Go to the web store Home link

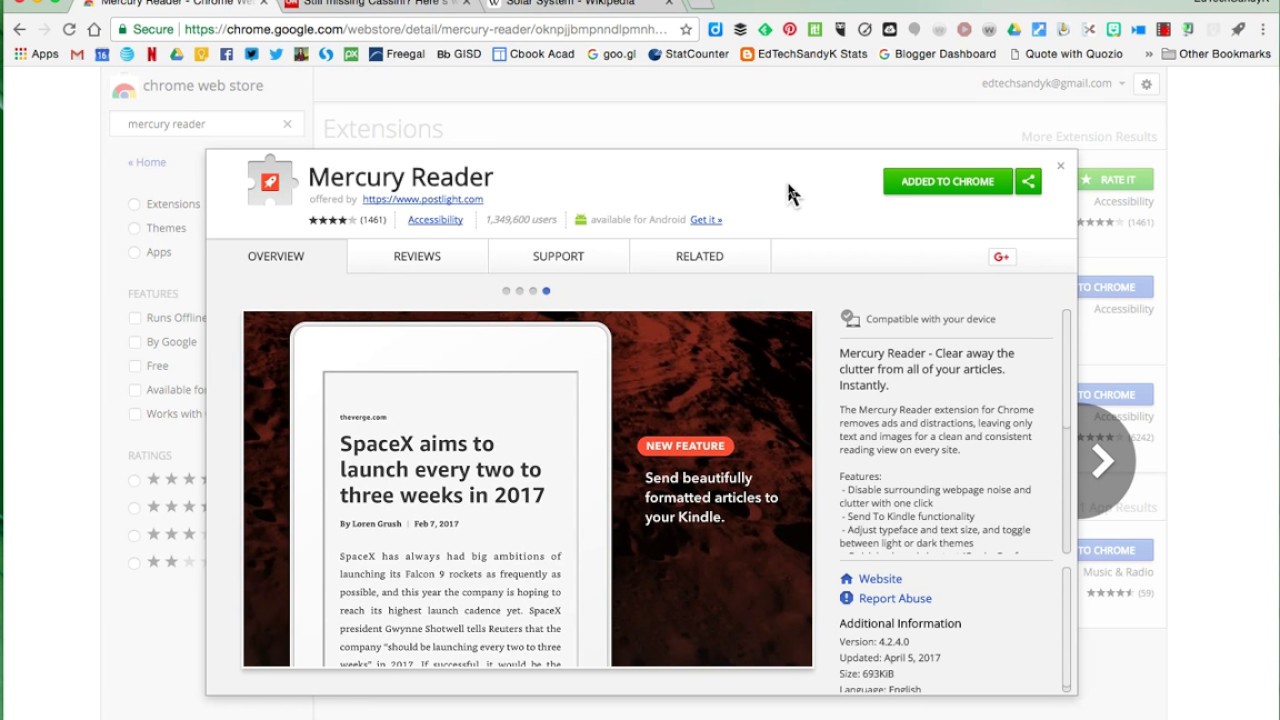[x=147, y=162]
